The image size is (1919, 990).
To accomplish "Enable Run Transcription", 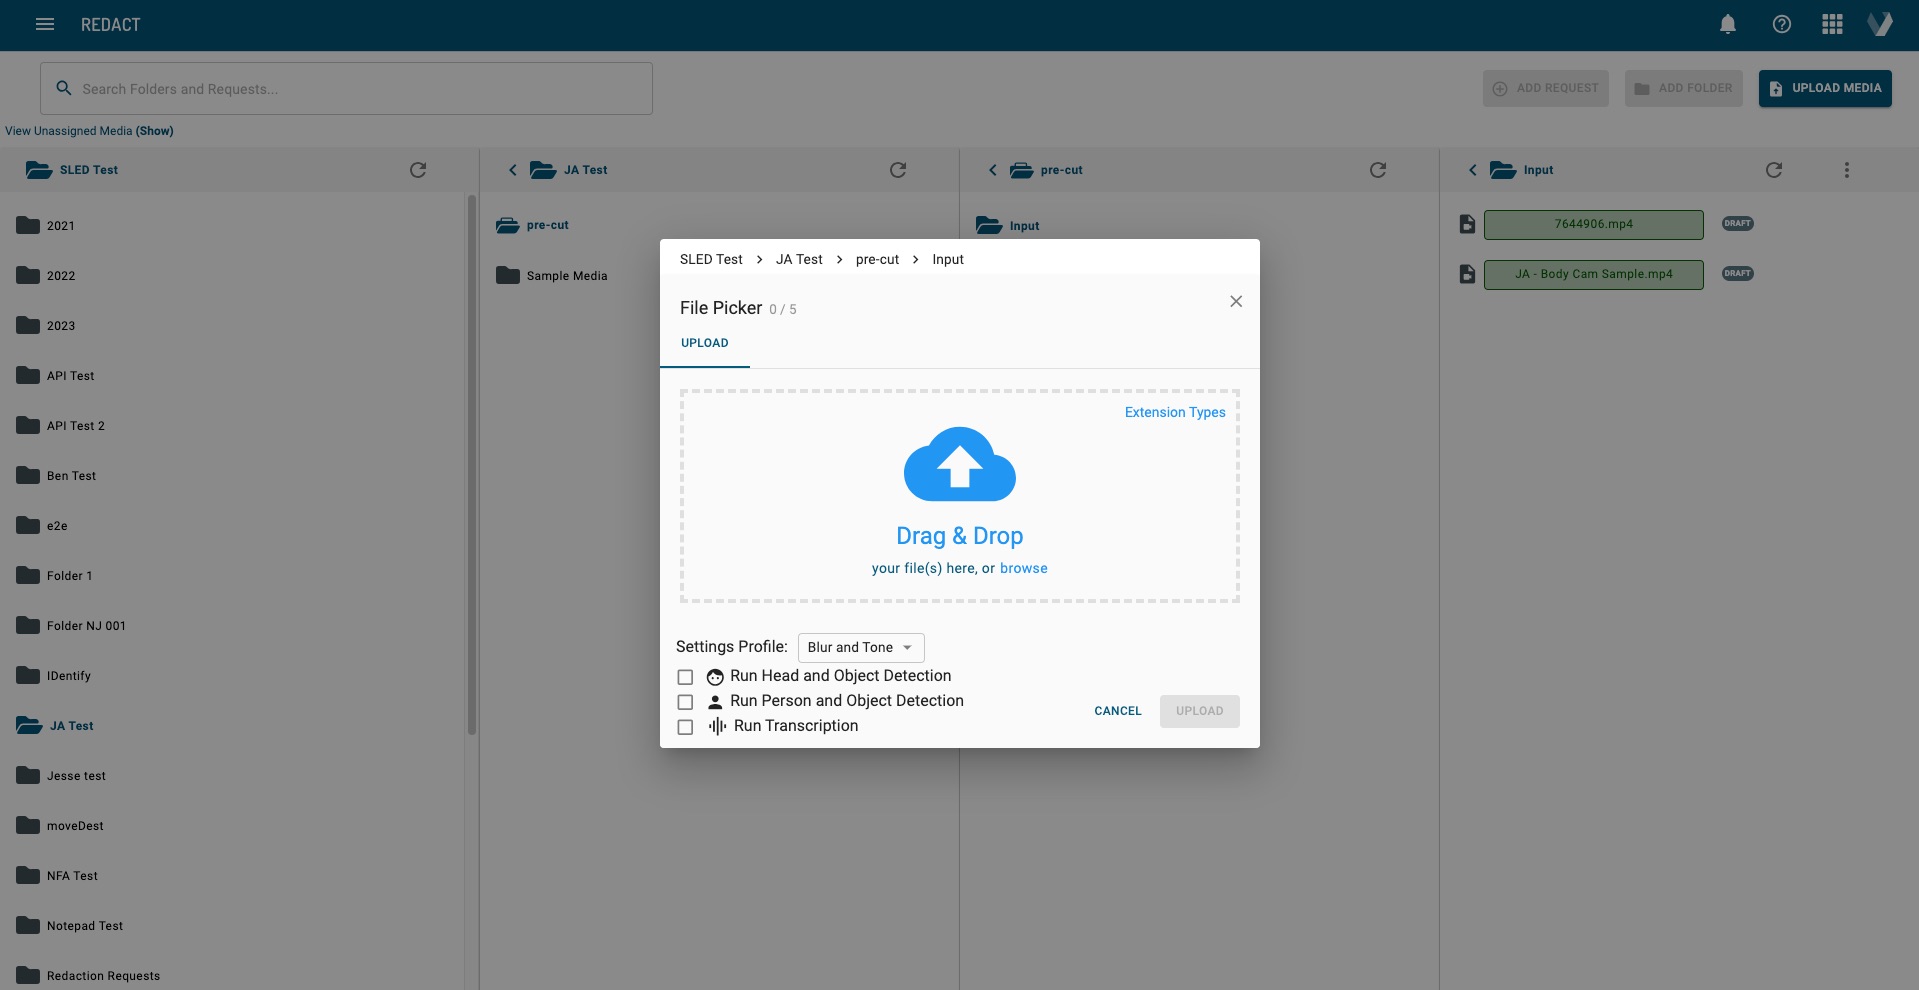I will (685, 727).
